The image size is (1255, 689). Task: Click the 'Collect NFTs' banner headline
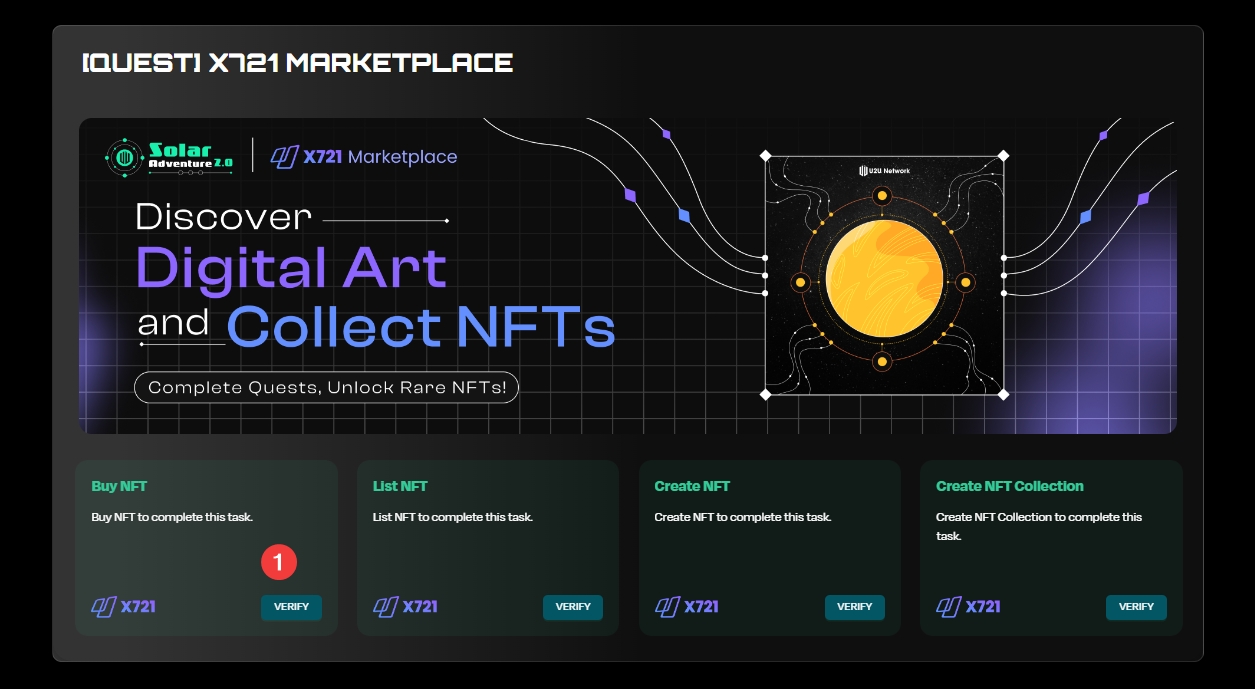[420, 327]
